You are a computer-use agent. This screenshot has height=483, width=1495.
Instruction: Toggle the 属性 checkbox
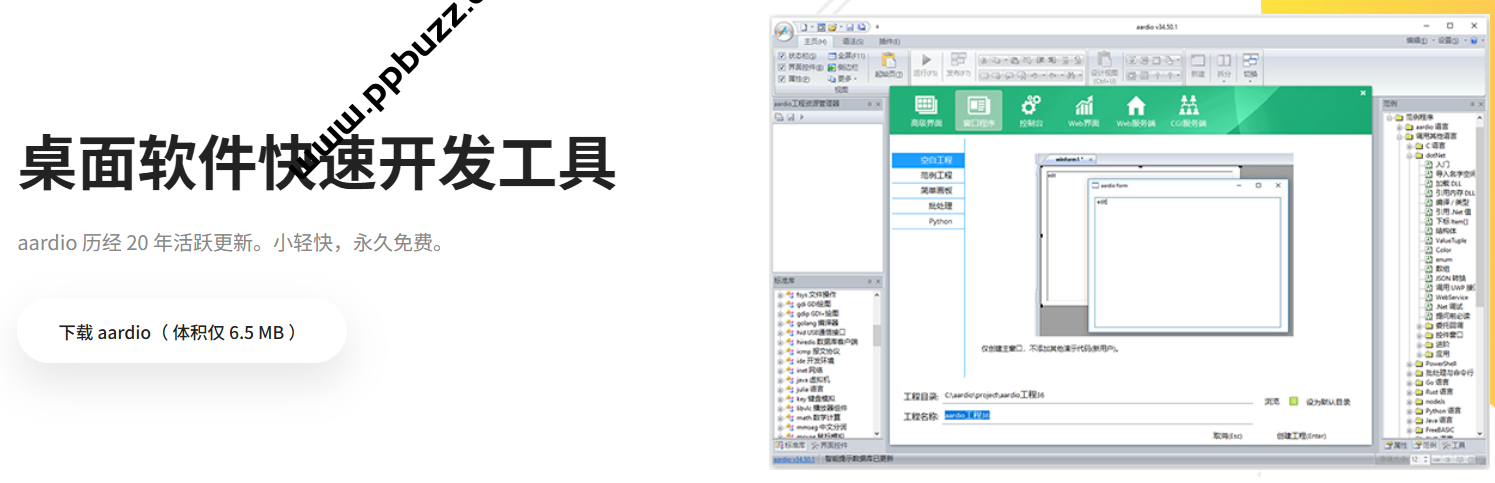(x=782, y=78)
